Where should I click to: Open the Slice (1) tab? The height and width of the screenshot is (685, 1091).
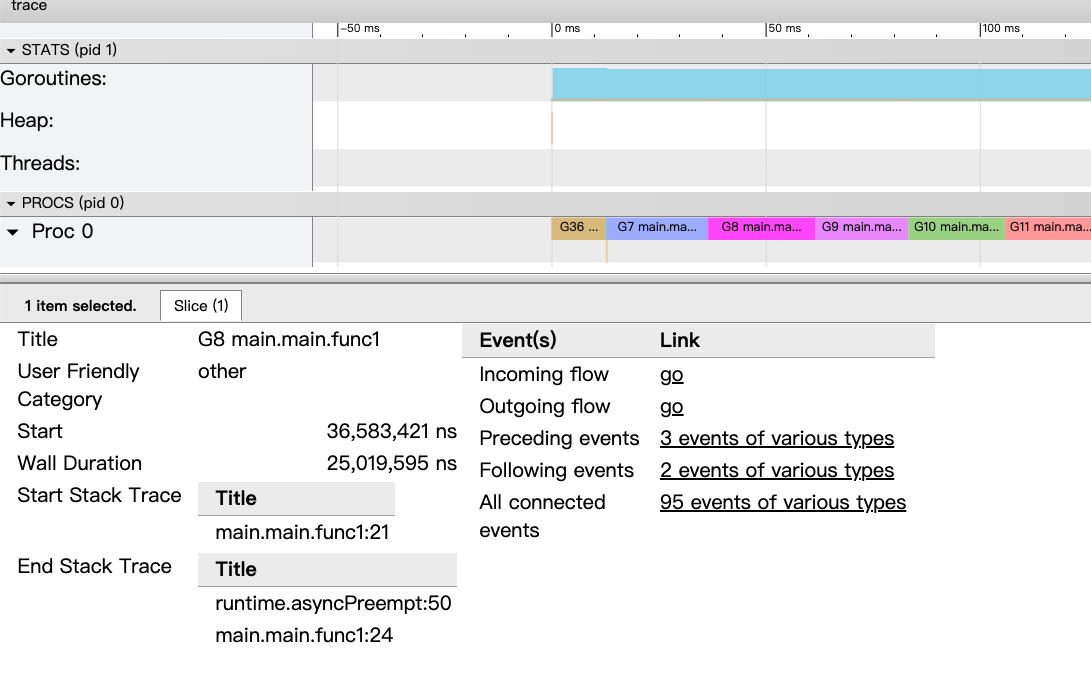pos(201,306)
